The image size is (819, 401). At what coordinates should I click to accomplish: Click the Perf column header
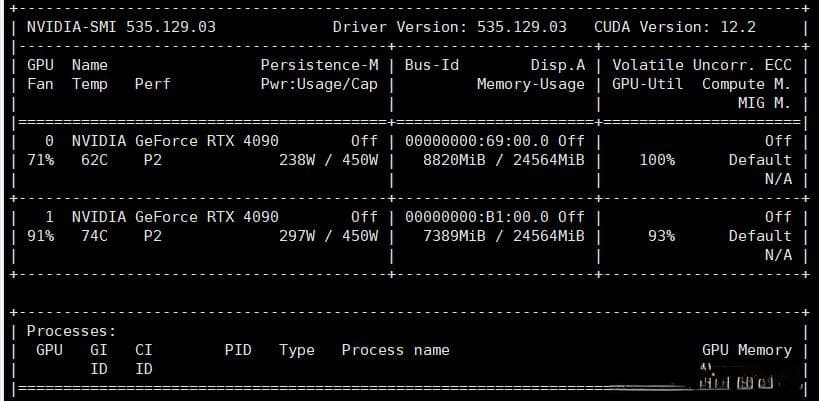click(153, 84)
